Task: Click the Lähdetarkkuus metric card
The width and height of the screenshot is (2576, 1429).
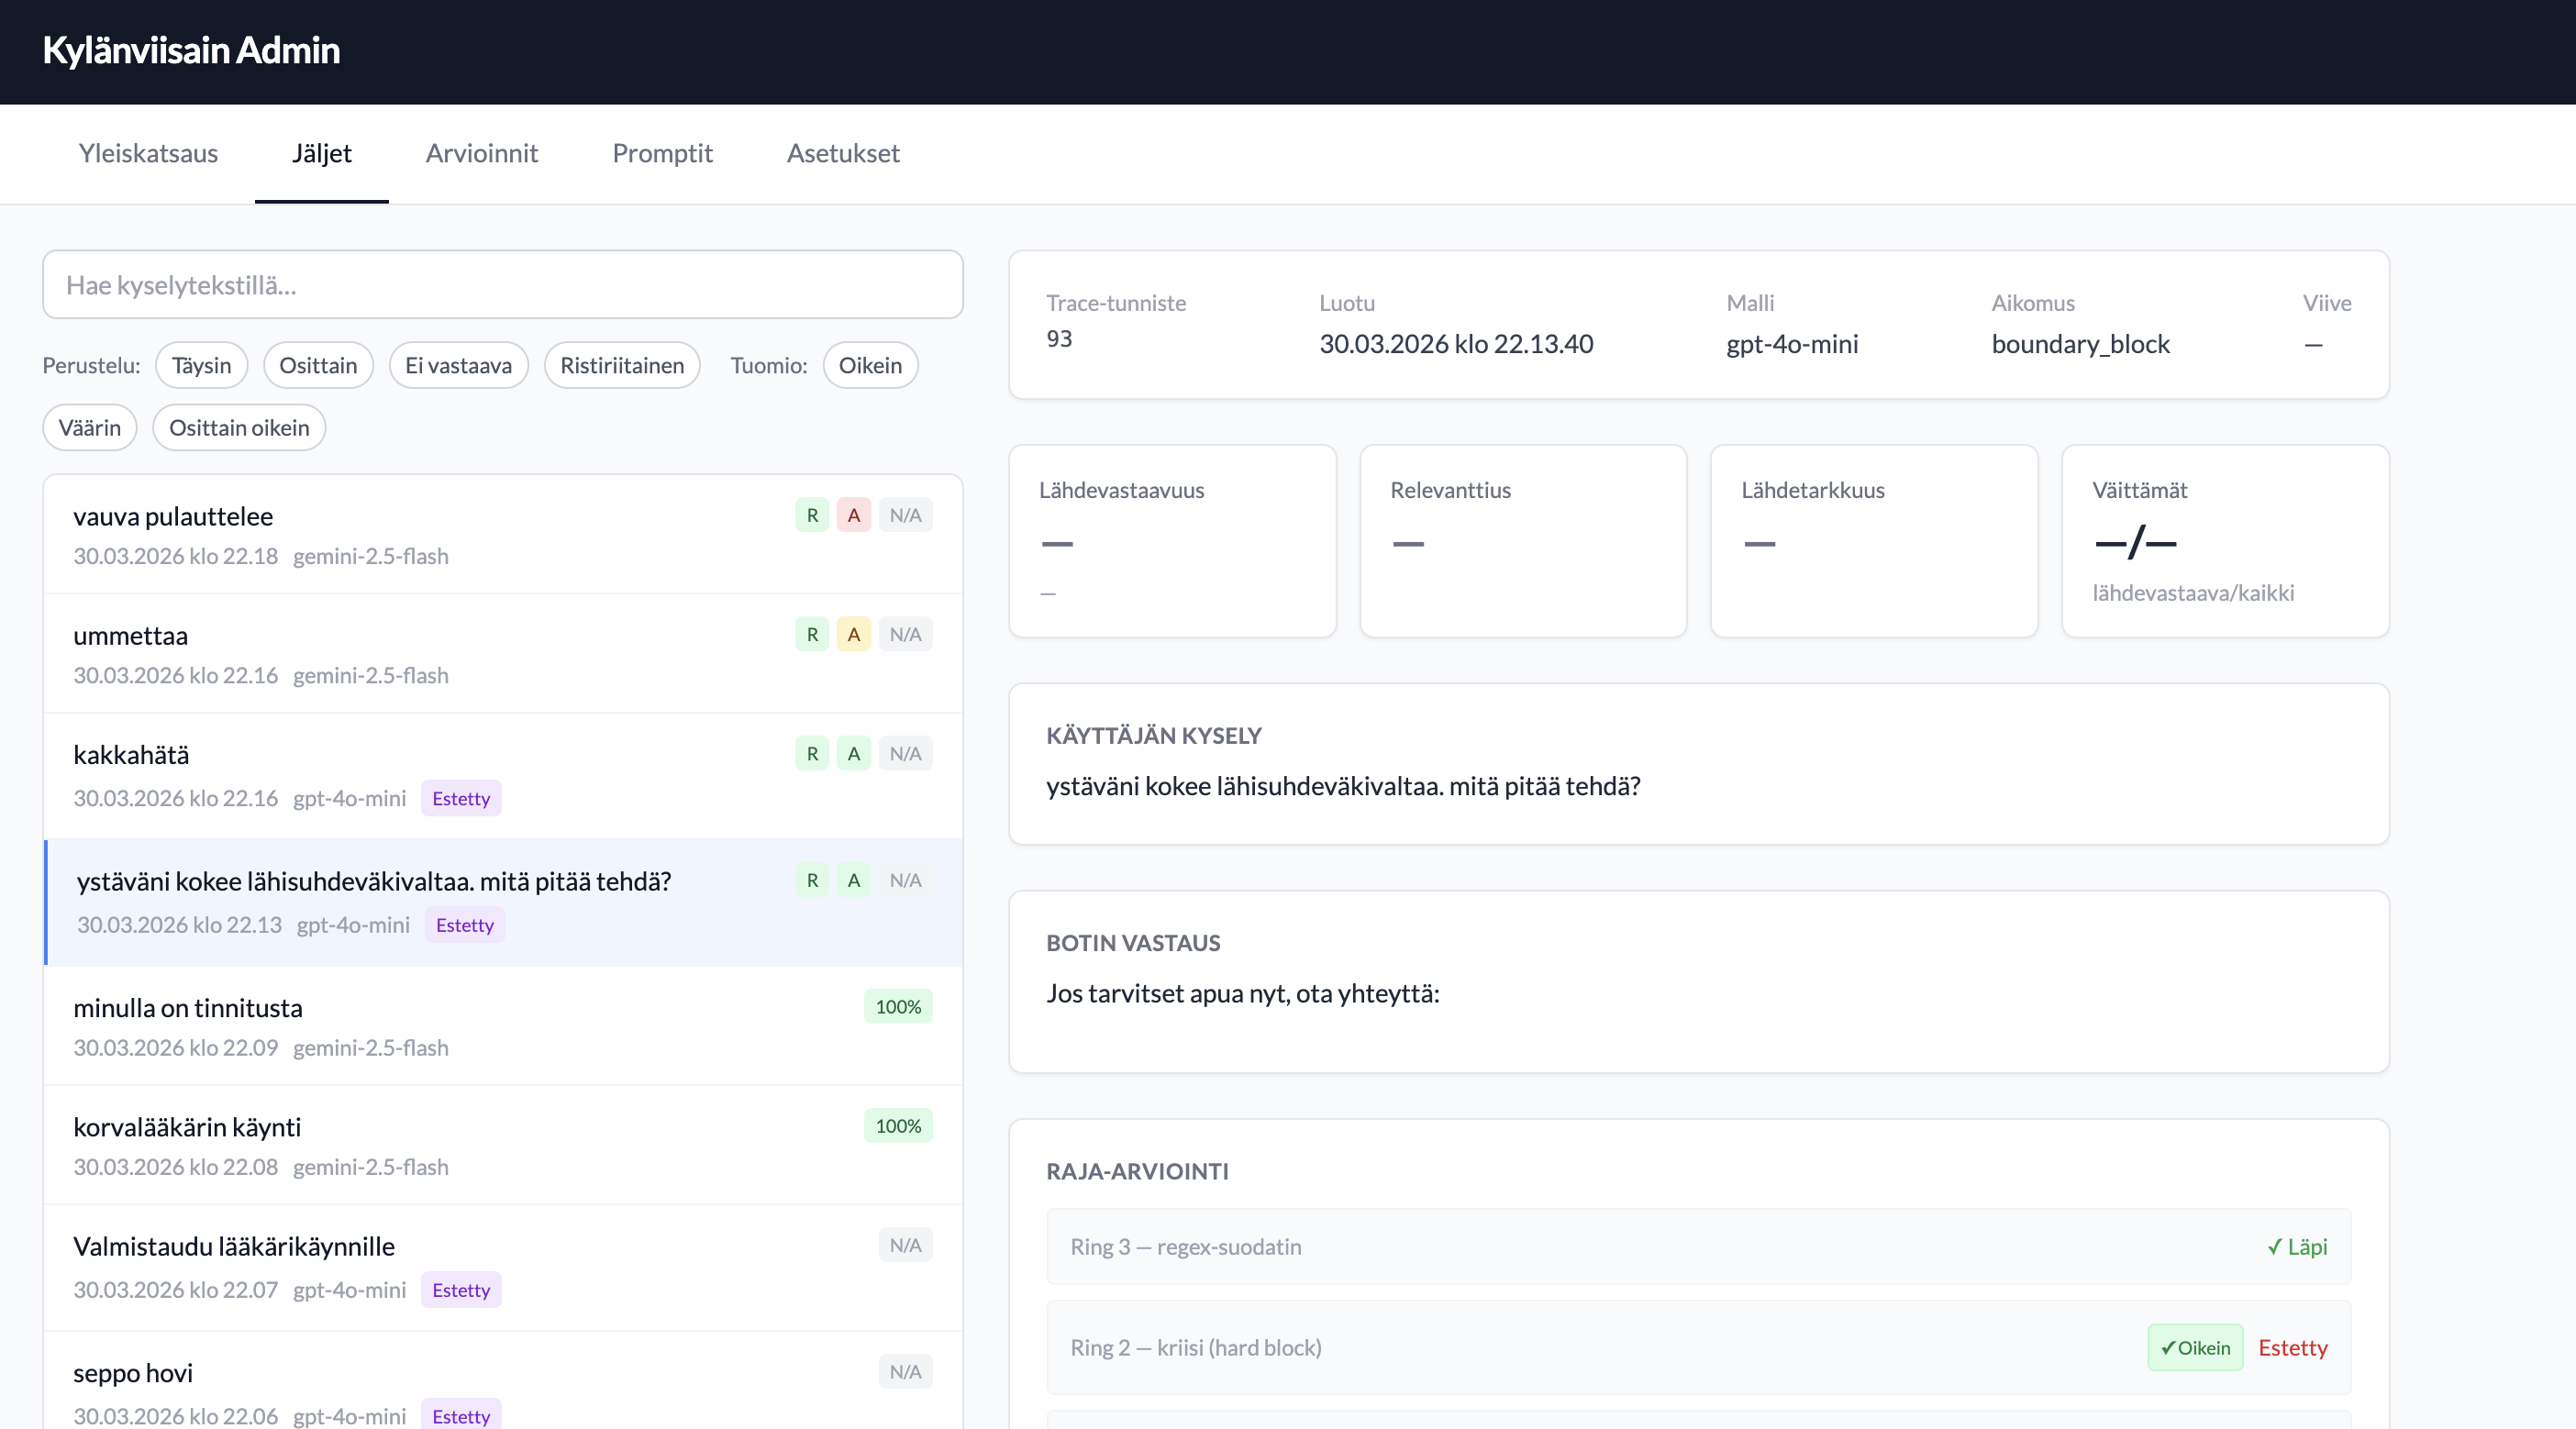Action: point(1874,541)
